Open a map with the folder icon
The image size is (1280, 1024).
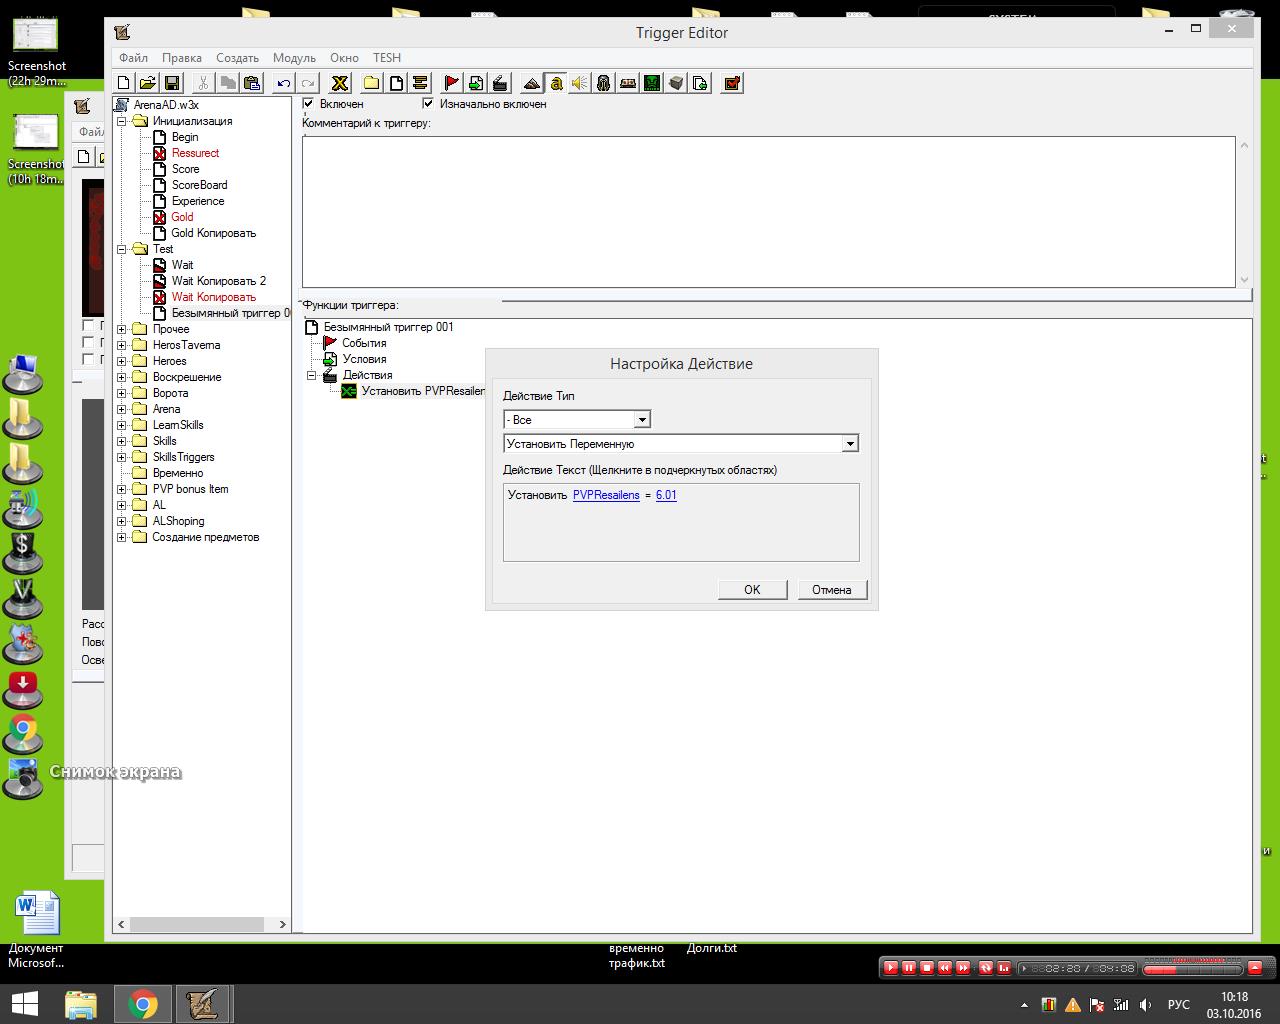147,83
